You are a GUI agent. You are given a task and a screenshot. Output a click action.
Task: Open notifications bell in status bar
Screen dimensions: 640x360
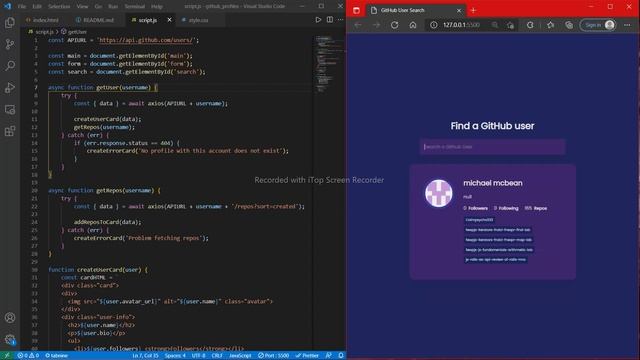point(341,356)
